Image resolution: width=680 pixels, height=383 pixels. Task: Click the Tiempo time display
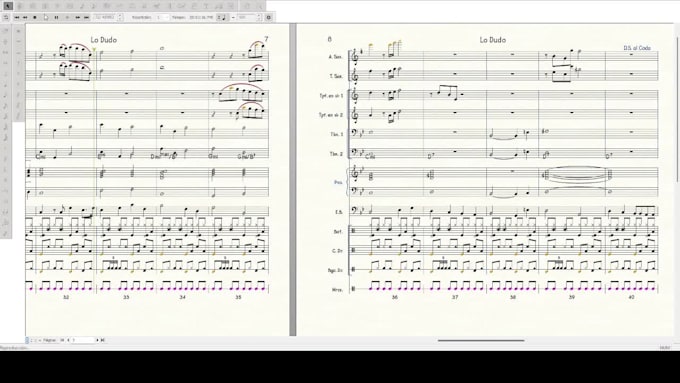[201, 17]
